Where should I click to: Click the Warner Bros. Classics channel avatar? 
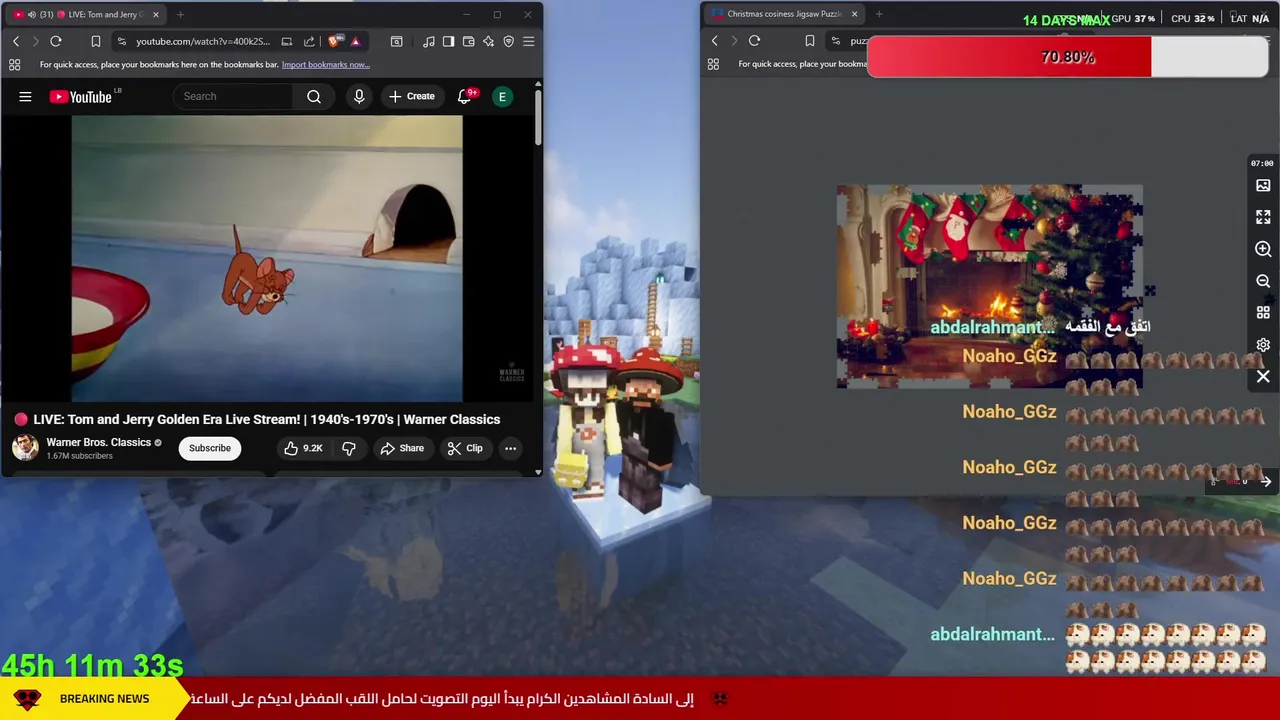pos(25,447)
